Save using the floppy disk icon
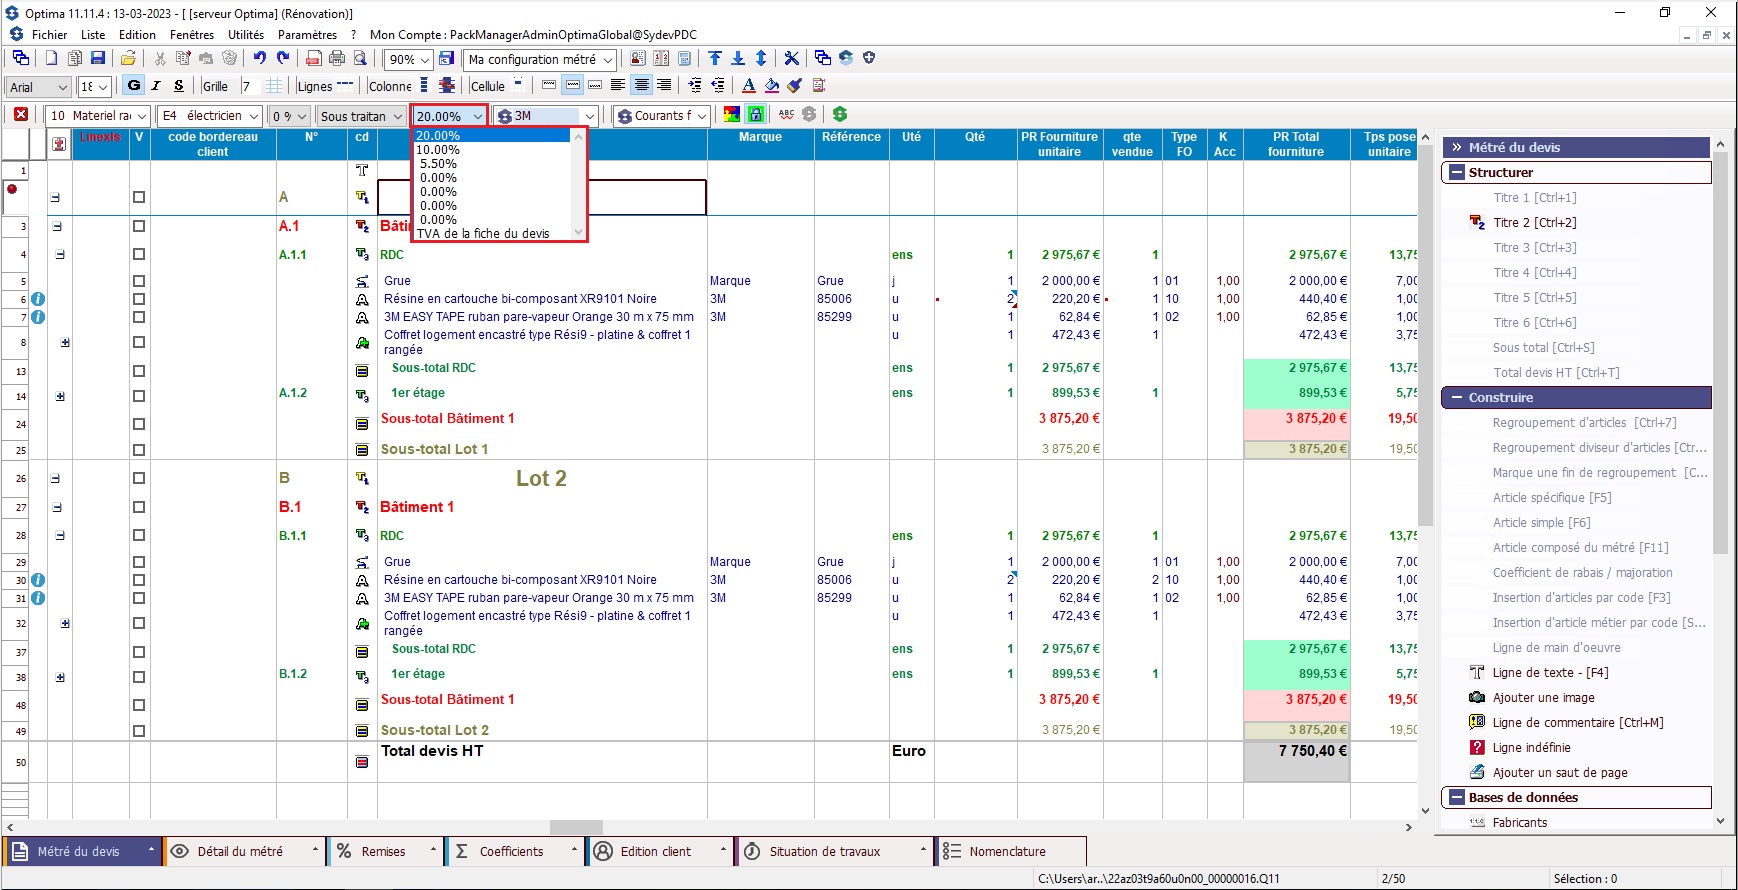 click(x=98, y=59)
